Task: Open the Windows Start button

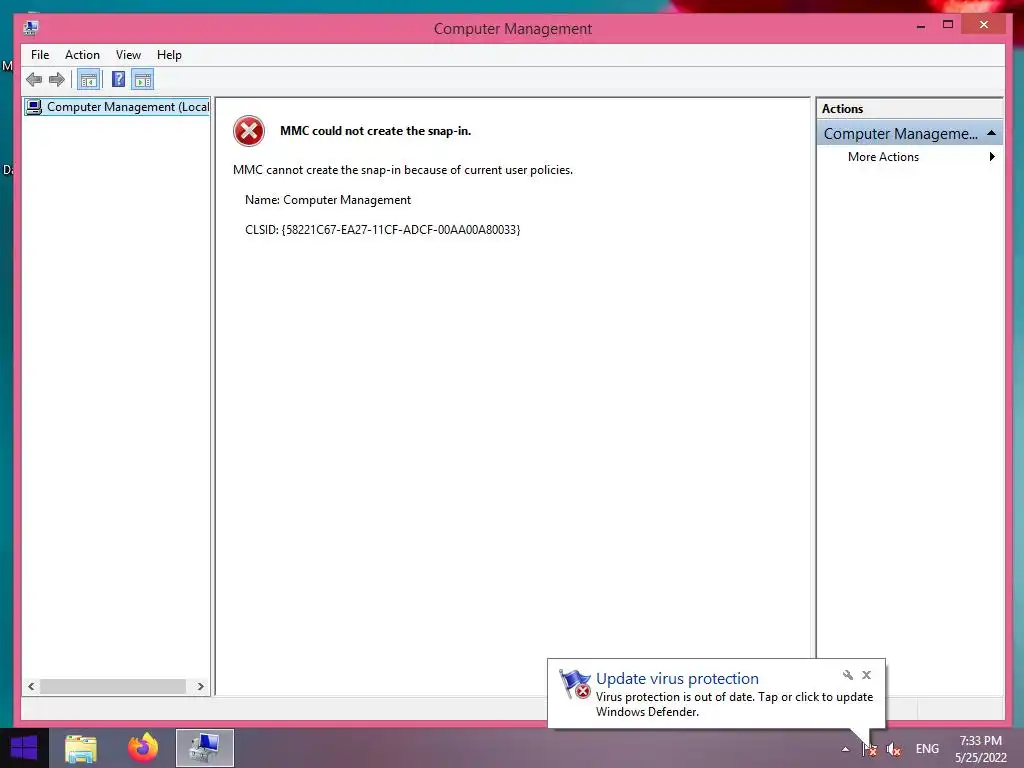Action: (24, 748)
